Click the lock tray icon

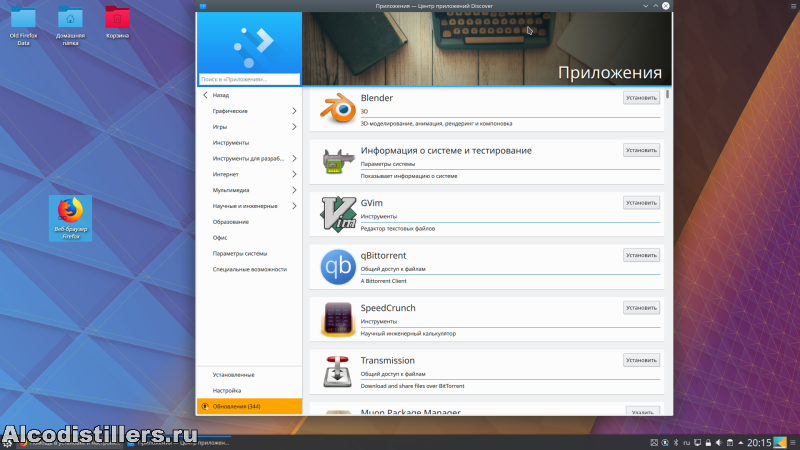(708, 443)
